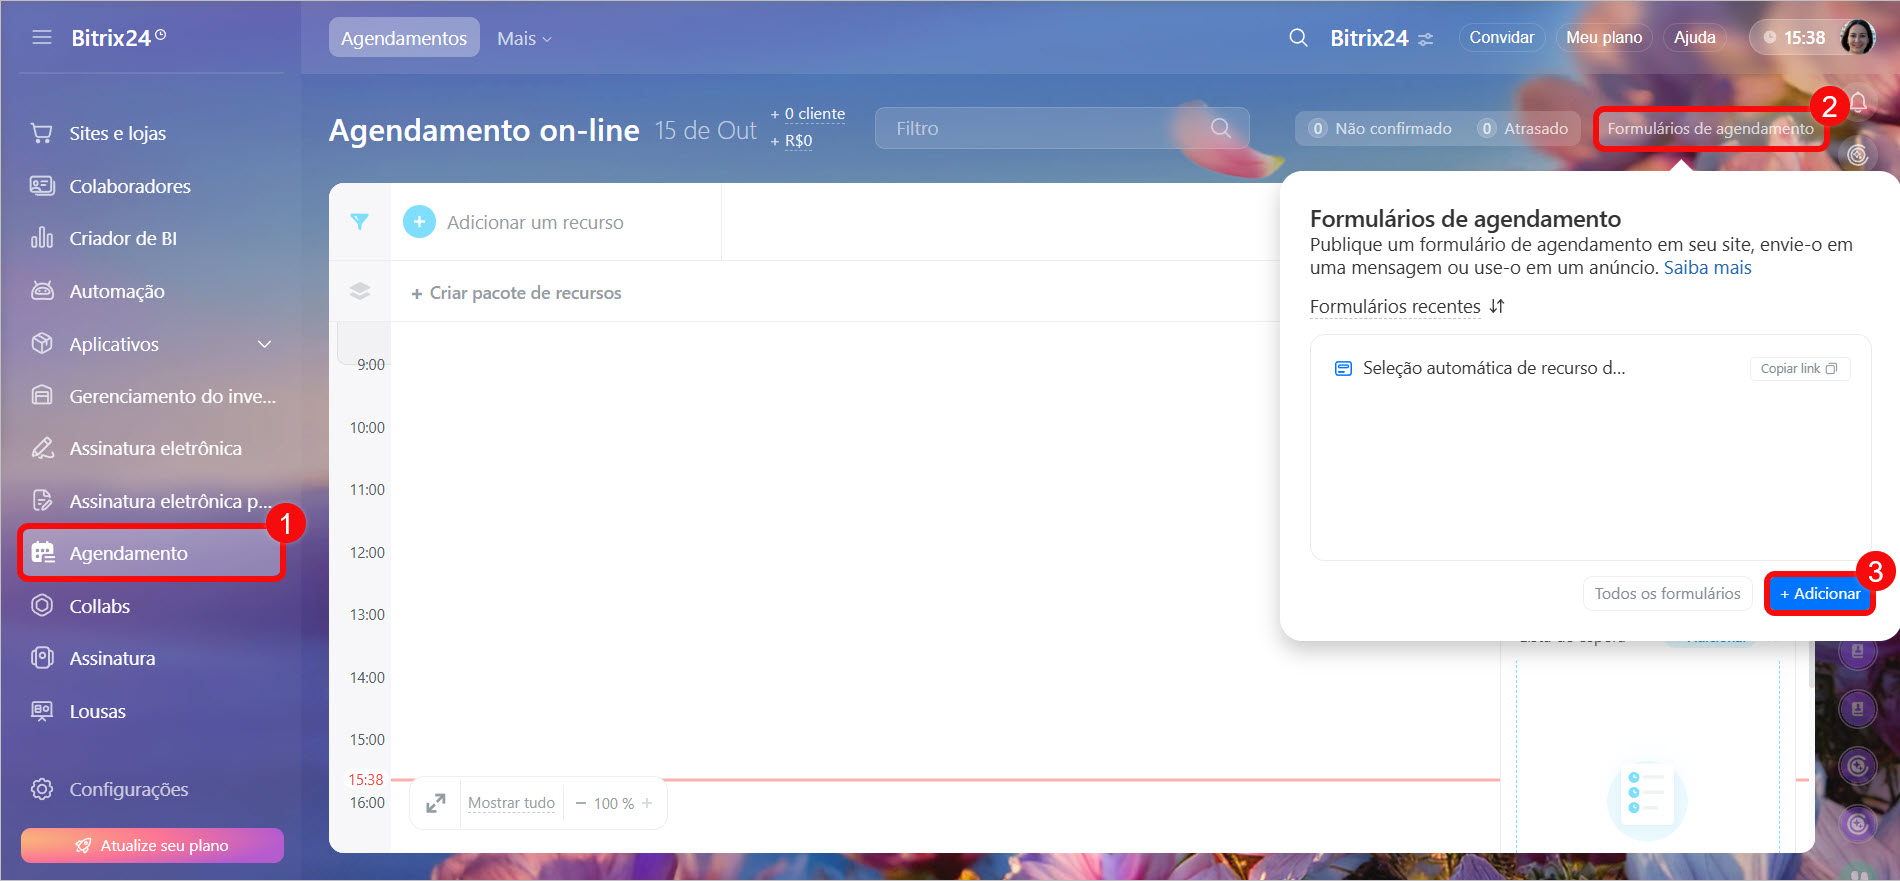Click the hamburger menu icon
The height and width of the screenshot is (881, 1900).
(41, 38)
